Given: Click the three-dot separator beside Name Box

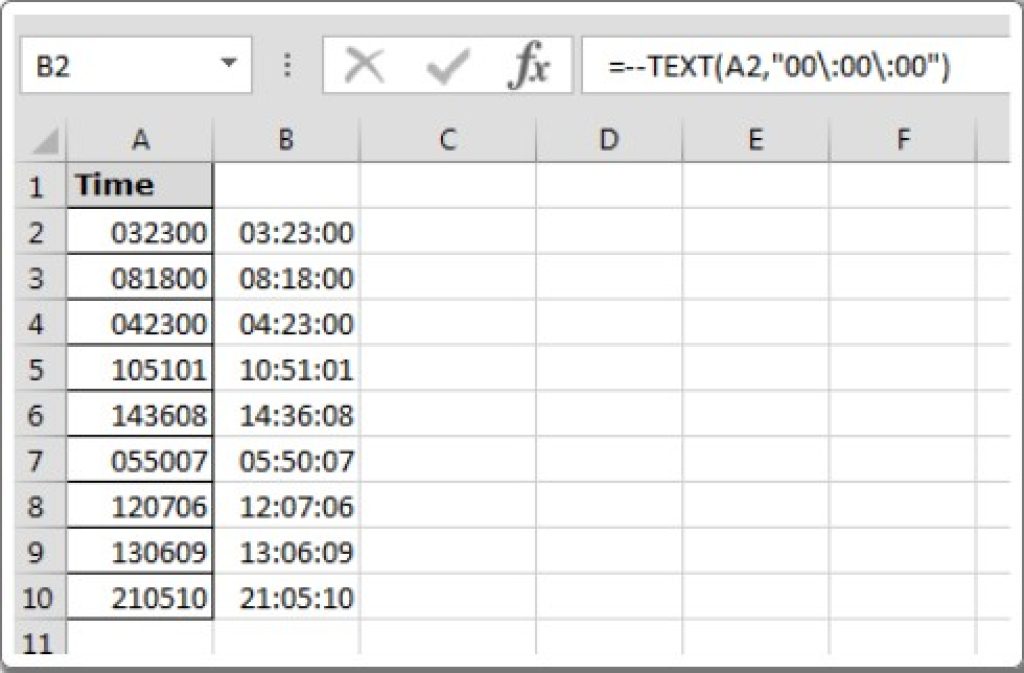Looking at the screenshot, I should tap(287, 62).
